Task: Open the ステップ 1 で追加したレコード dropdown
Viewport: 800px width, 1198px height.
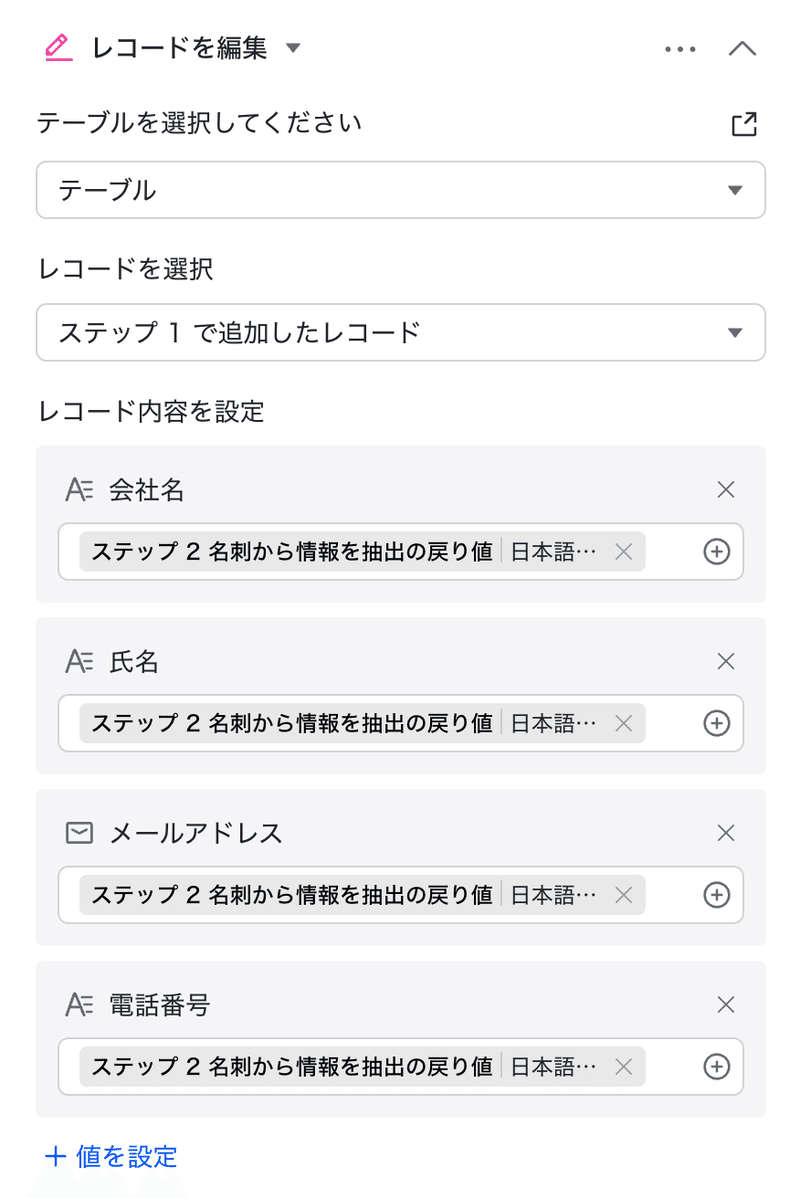Action: tap(400, 332)
